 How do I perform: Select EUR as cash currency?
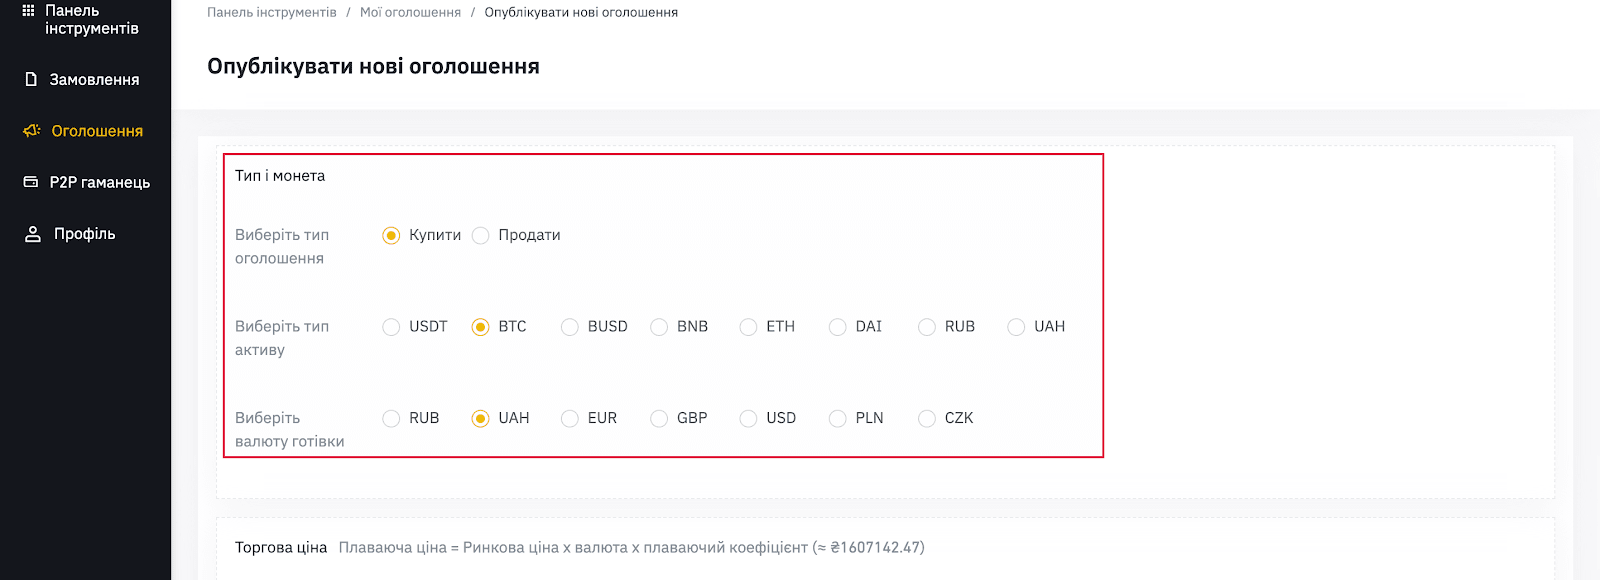coord(570,418)
